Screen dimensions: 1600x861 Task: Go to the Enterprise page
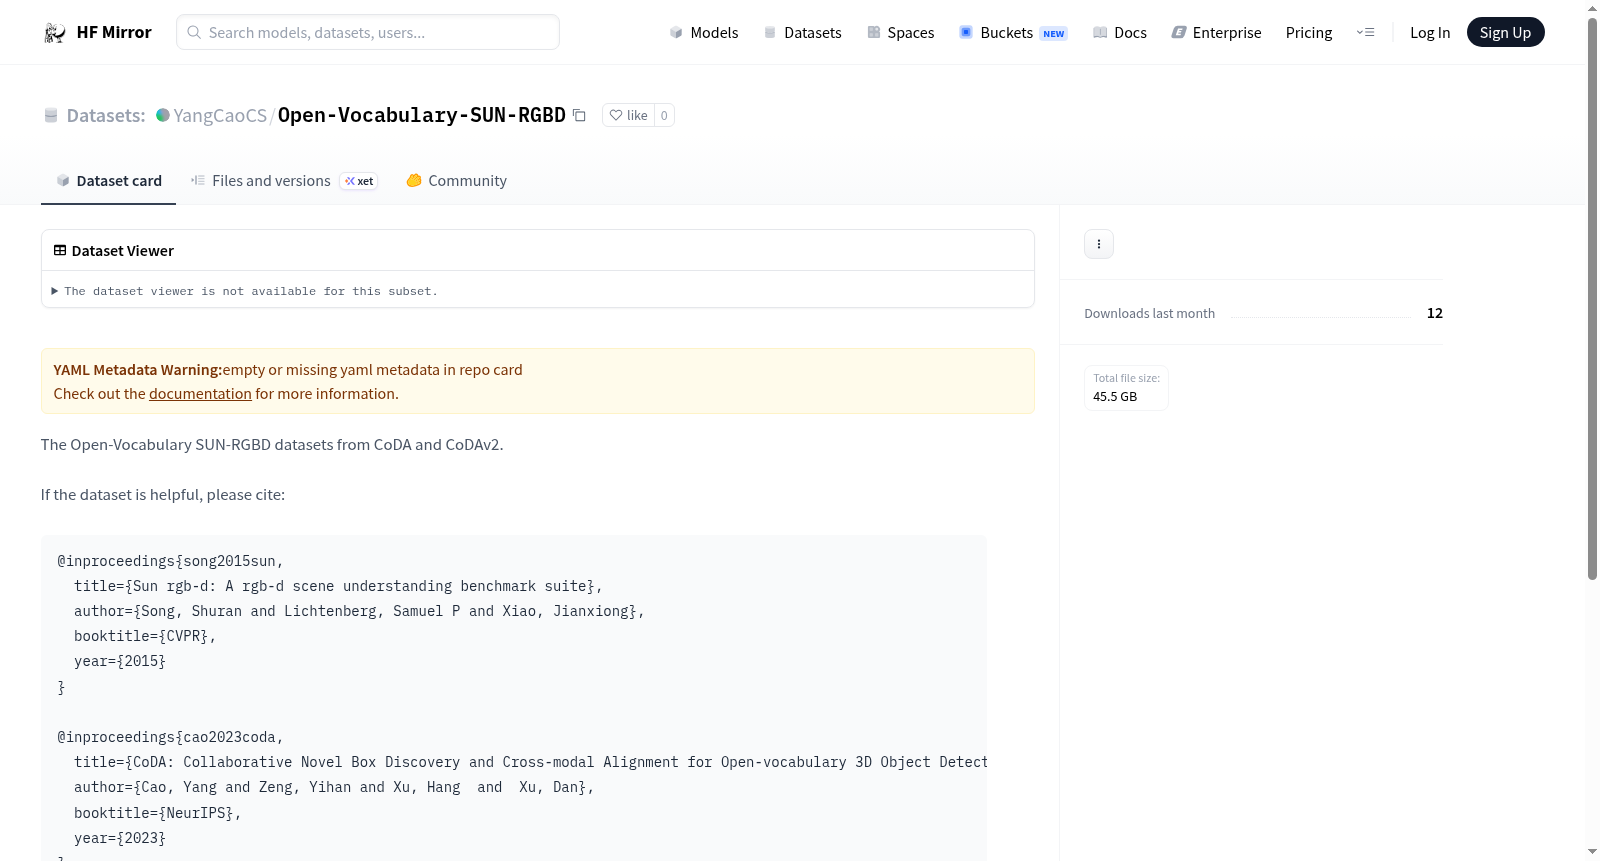(x=1216, y=33)
